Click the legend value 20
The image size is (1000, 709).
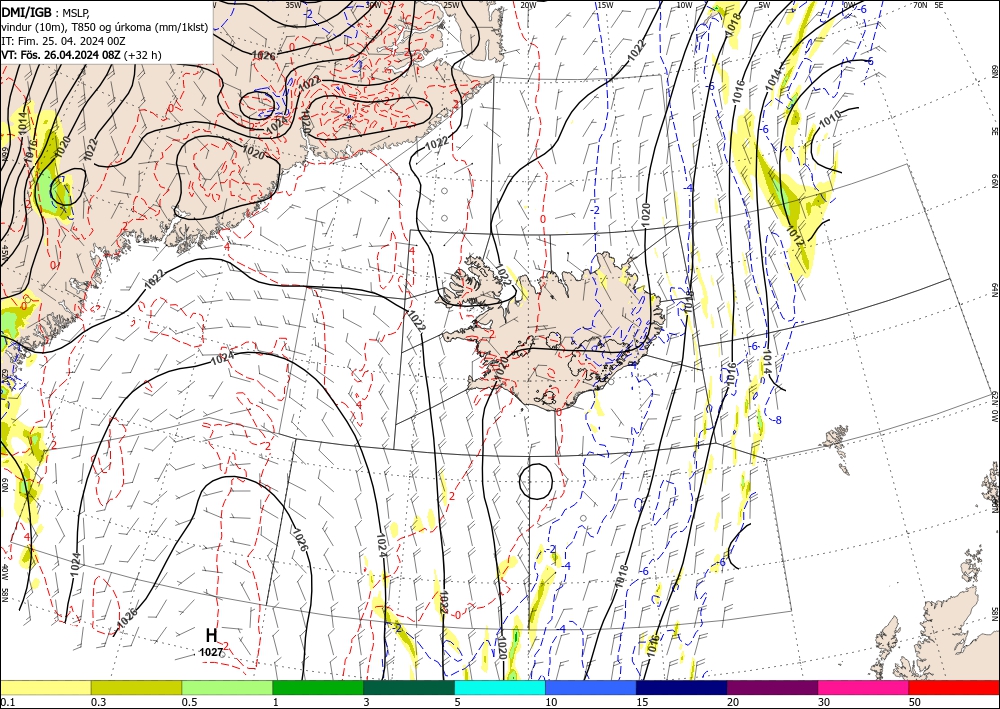pyautogui.click(x=733, y=702)
